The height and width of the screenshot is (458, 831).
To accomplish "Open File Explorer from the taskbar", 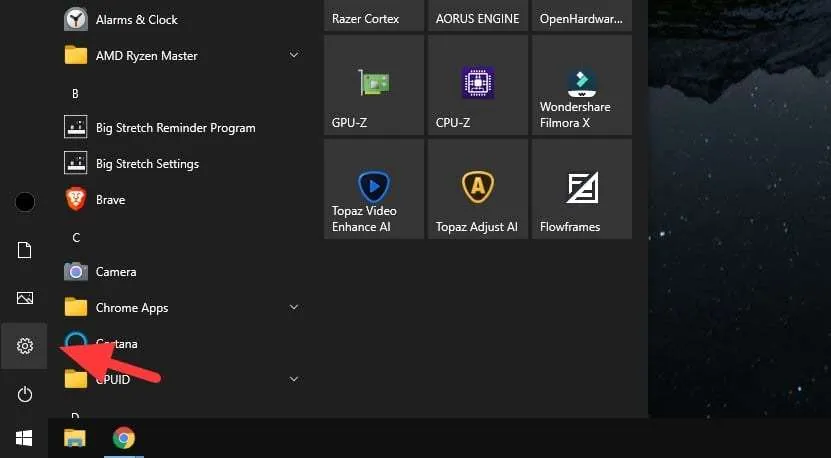I will [75, 438].
